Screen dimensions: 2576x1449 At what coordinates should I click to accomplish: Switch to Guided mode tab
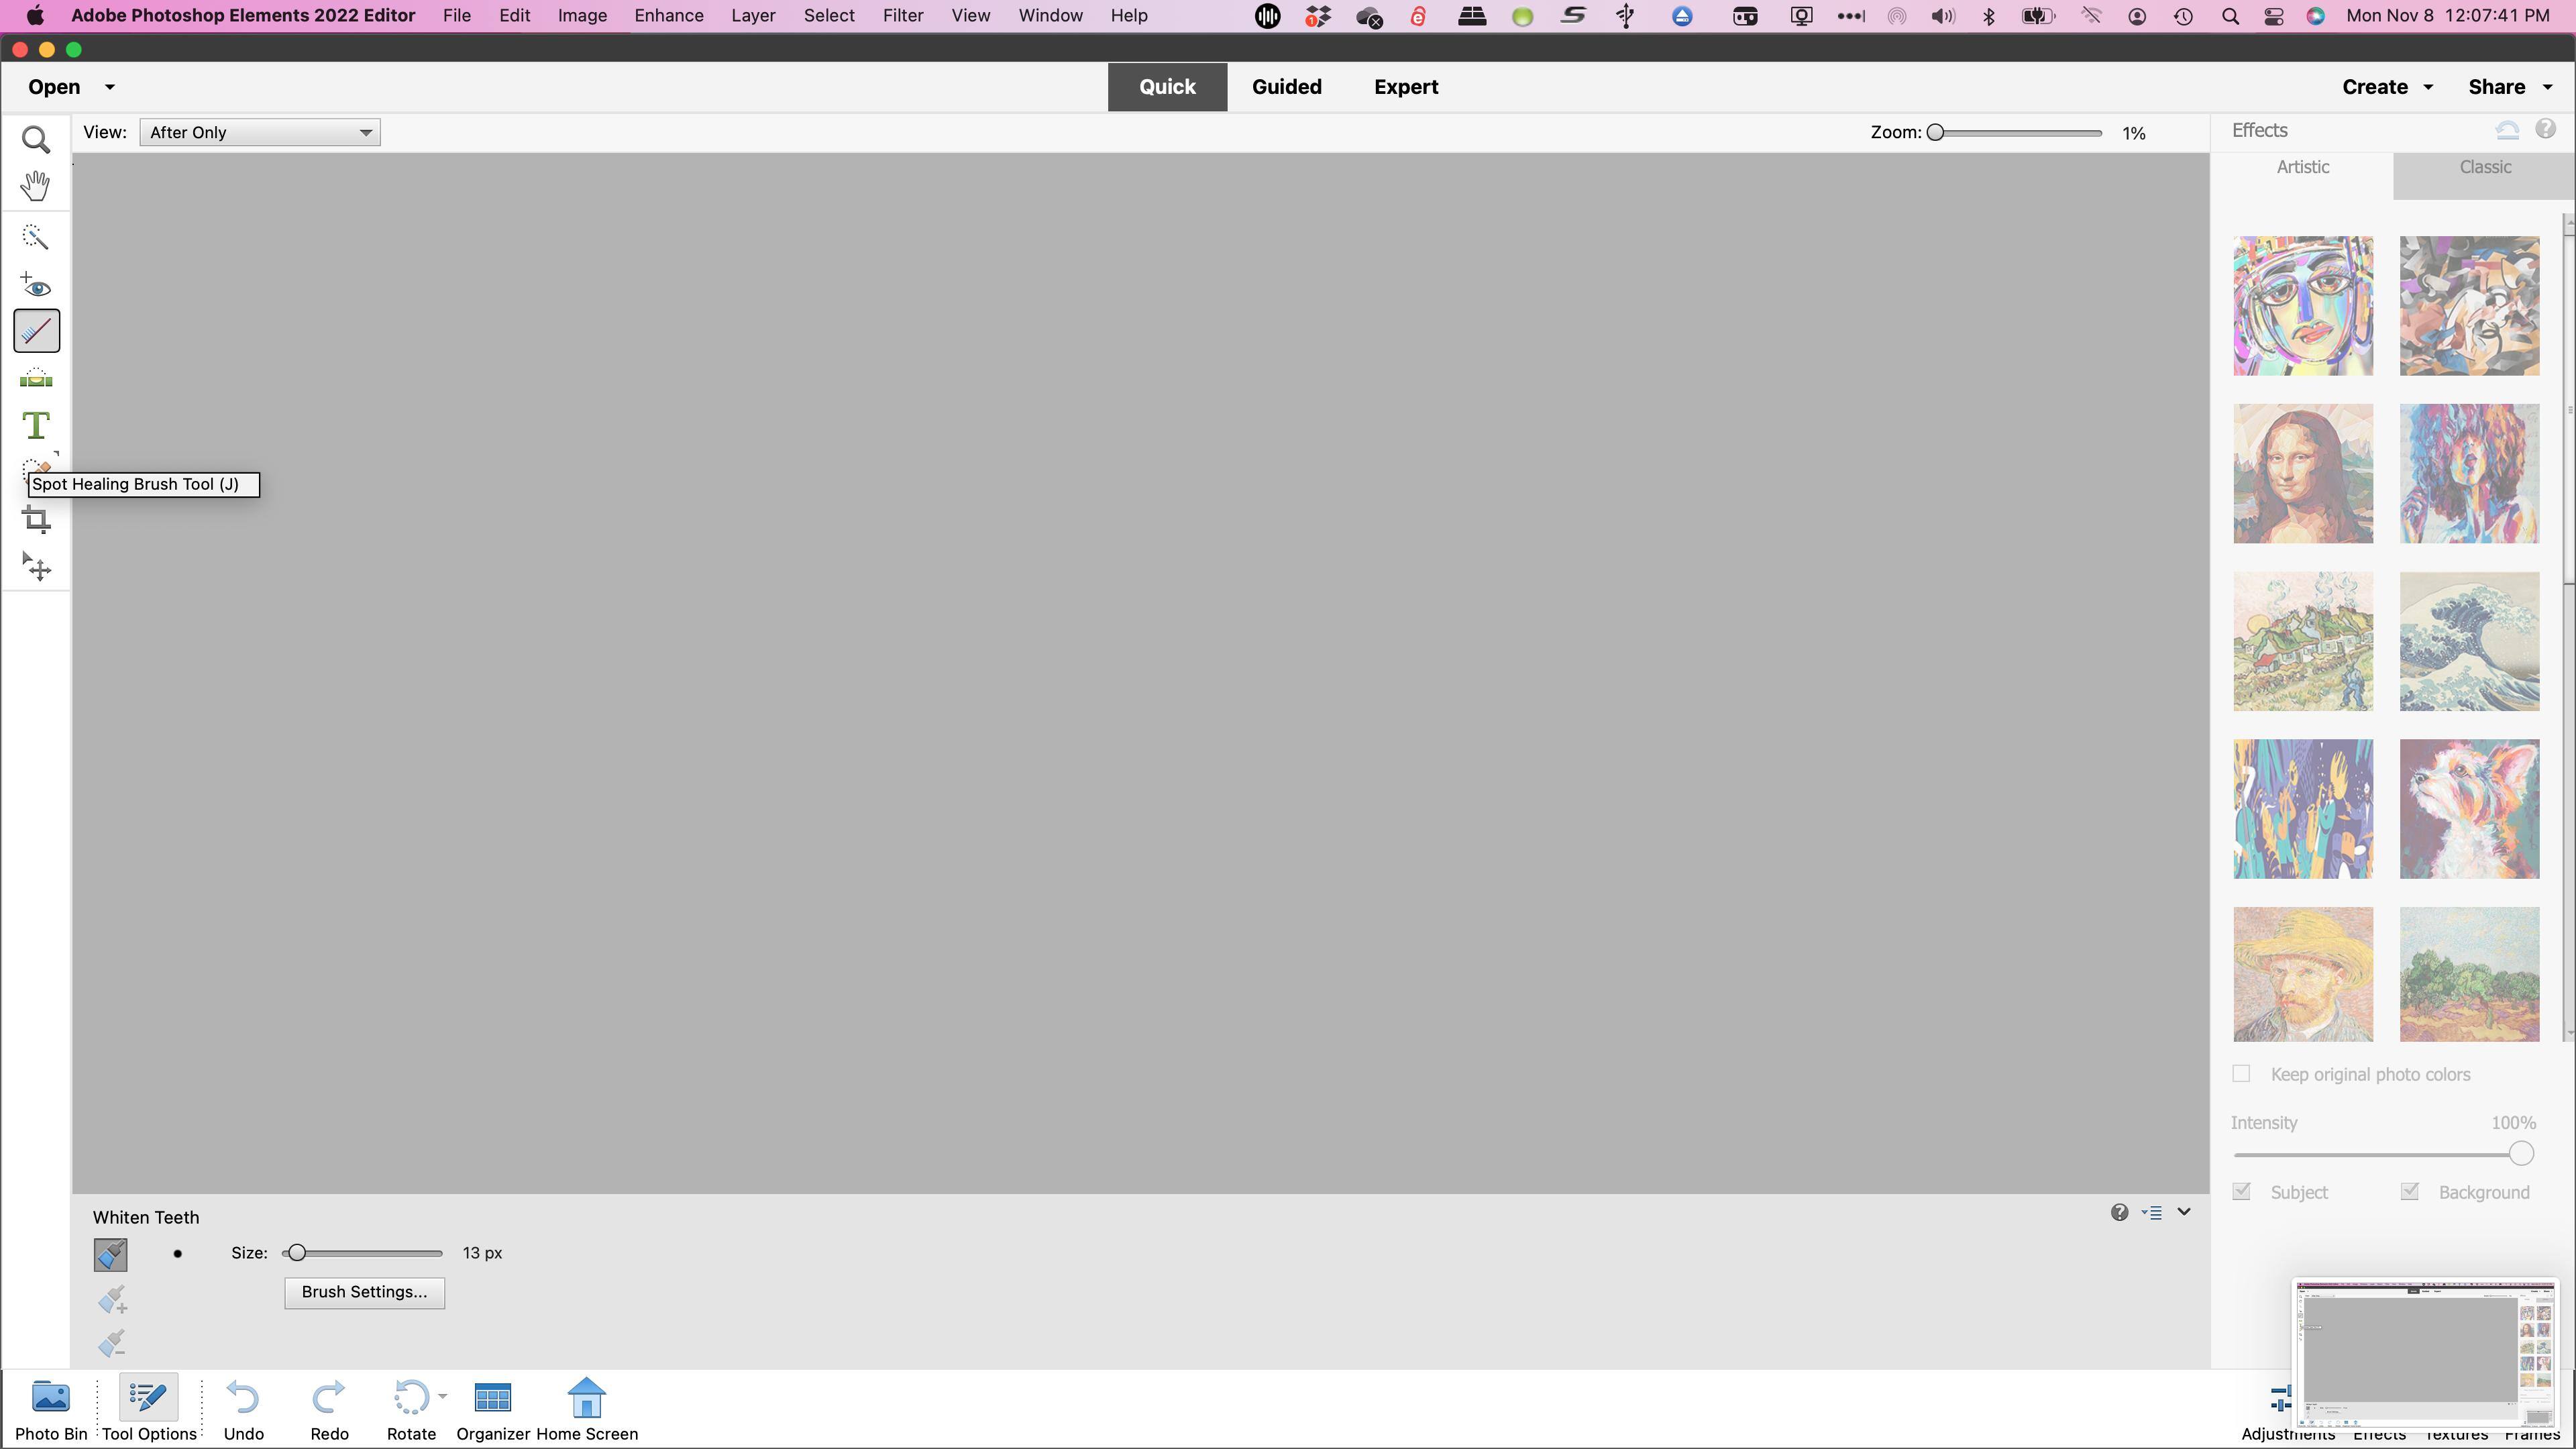[1286, 87]
